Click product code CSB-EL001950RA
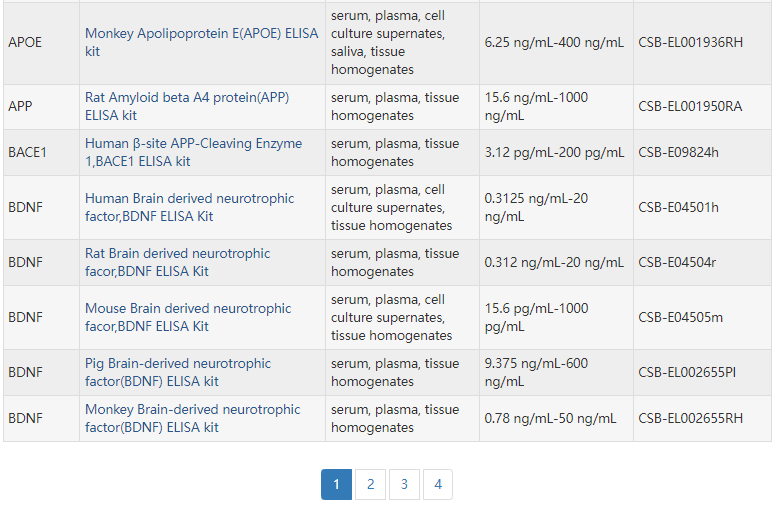This screenshot has width=775, height=507. click(x=690, y=106)
